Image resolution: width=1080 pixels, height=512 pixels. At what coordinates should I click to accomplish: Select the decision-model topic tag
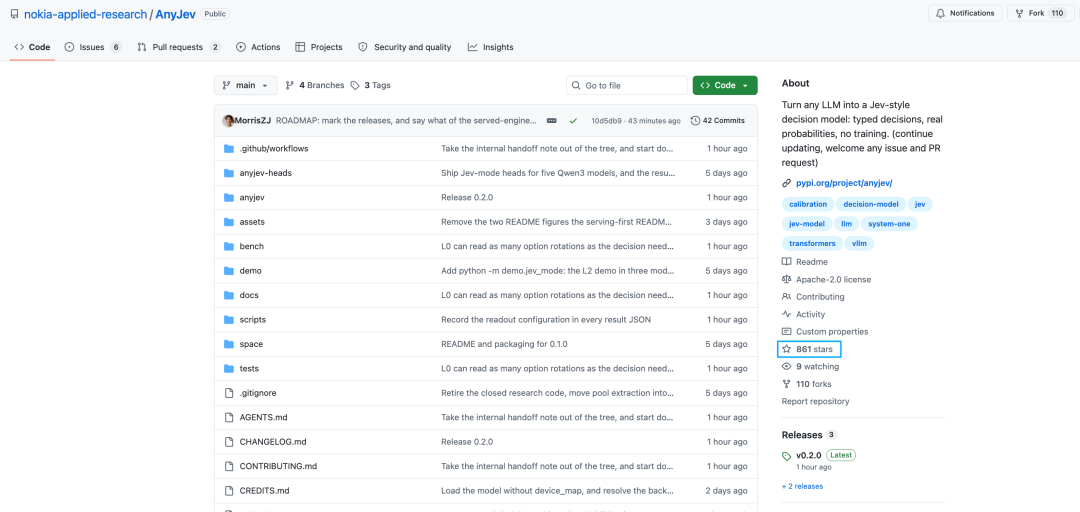click(871, 205)
